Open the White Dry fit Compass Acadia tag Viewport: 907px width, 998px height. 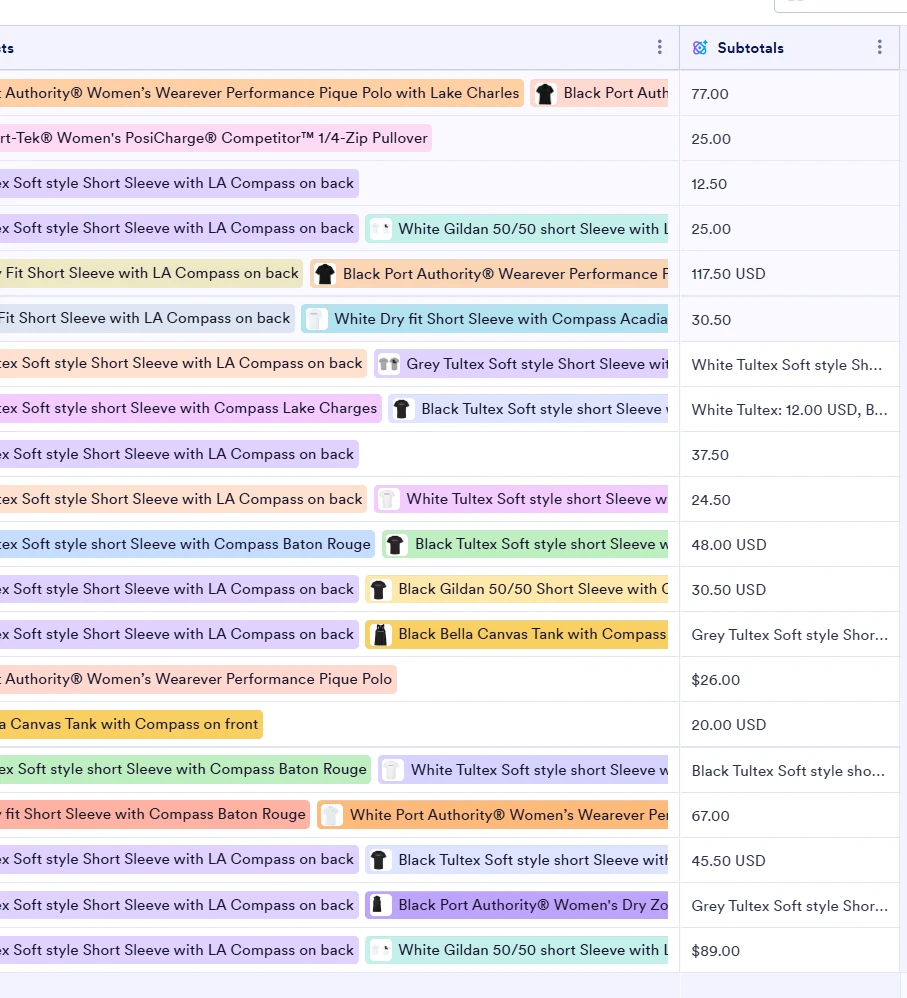click(484, 319)
